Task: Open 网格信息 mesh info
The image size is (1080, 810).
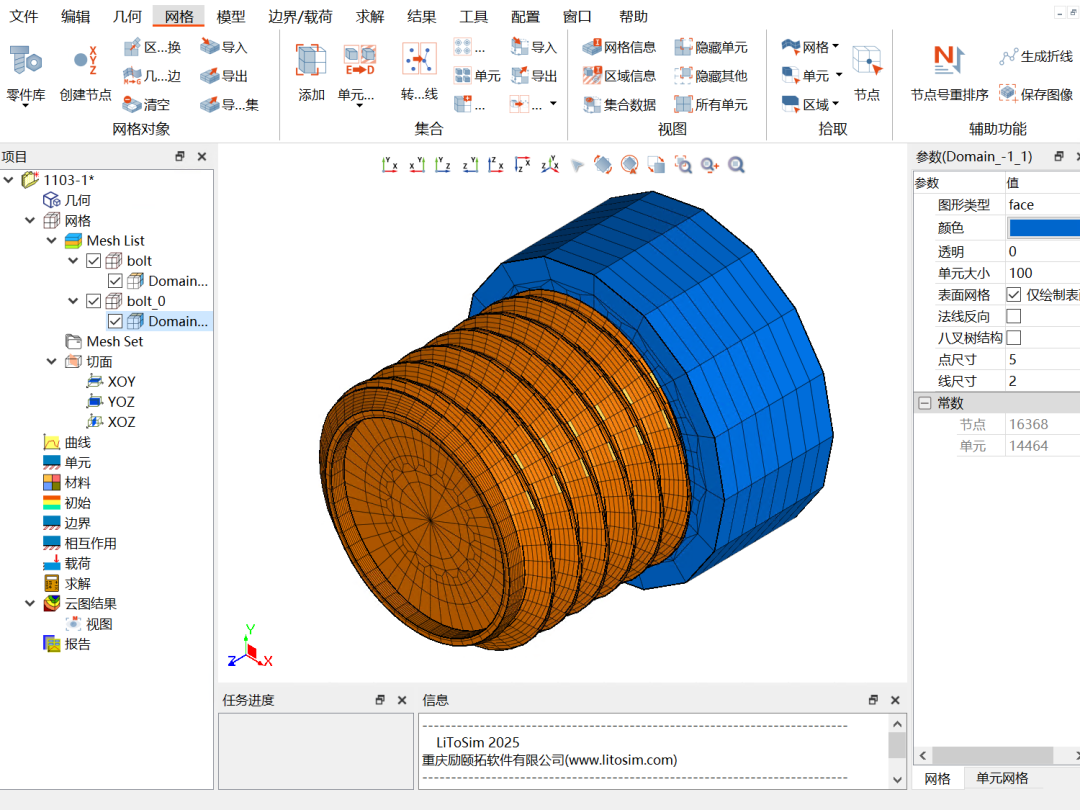Action: (619, 47)
